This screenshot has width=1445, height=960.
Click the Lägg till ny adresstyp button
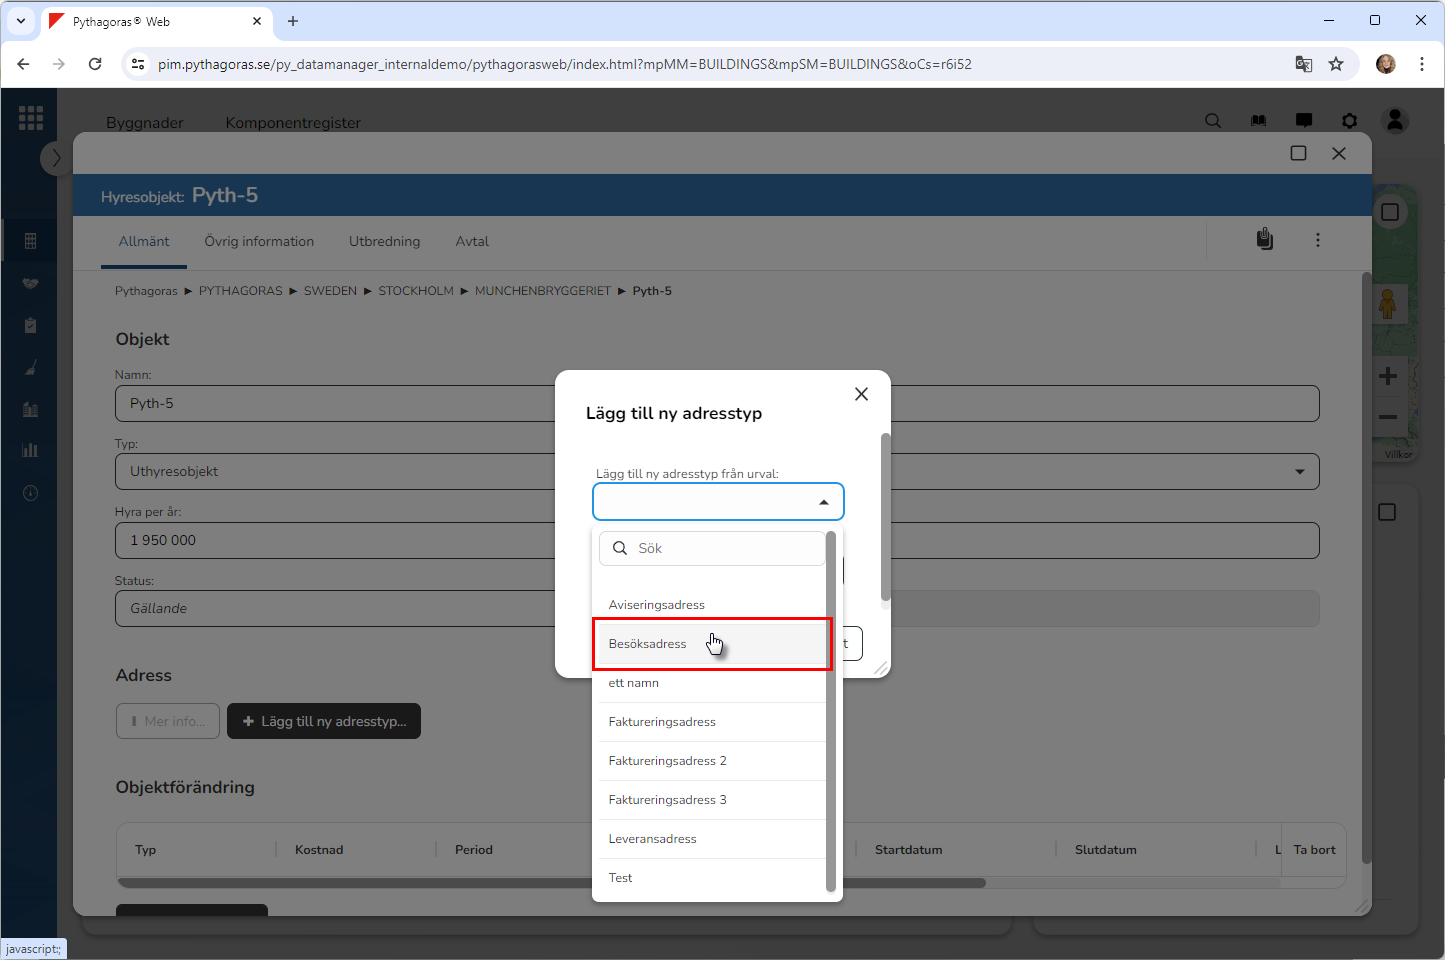pos(324,721)
